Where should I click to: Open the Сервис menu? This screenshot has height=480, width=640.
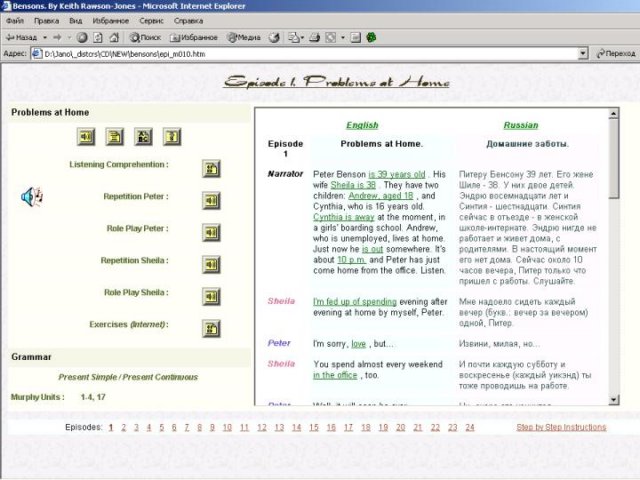pyautogui.click(x=151, y=21)
